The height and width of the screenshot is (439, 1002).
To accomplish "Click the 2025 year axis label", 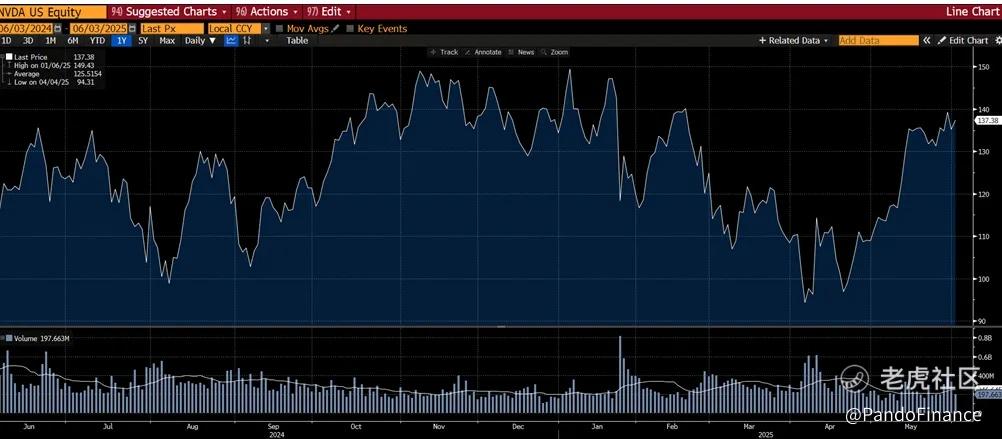I will [x=764, y=435].
